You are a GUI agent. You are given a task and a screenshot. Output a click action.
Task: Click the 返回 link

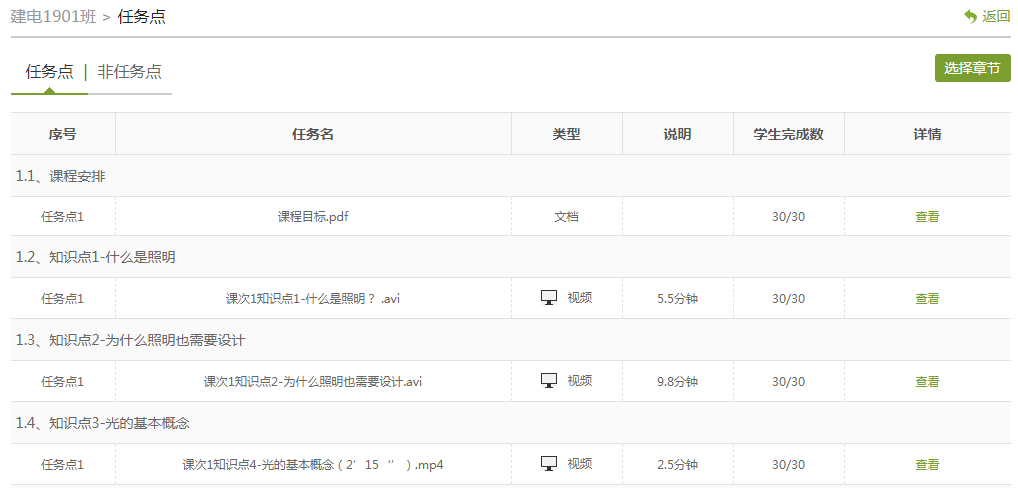(x=996, y=16)
